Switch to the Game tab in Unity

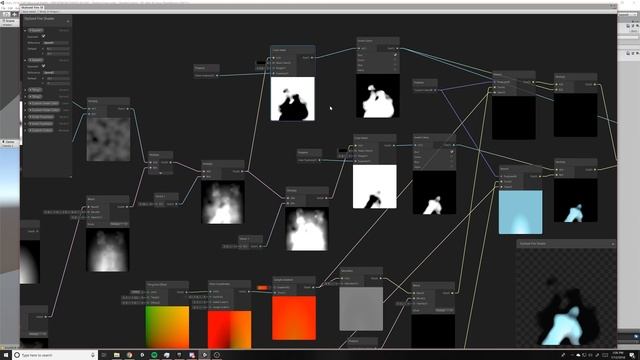click(x=9, y=142)
